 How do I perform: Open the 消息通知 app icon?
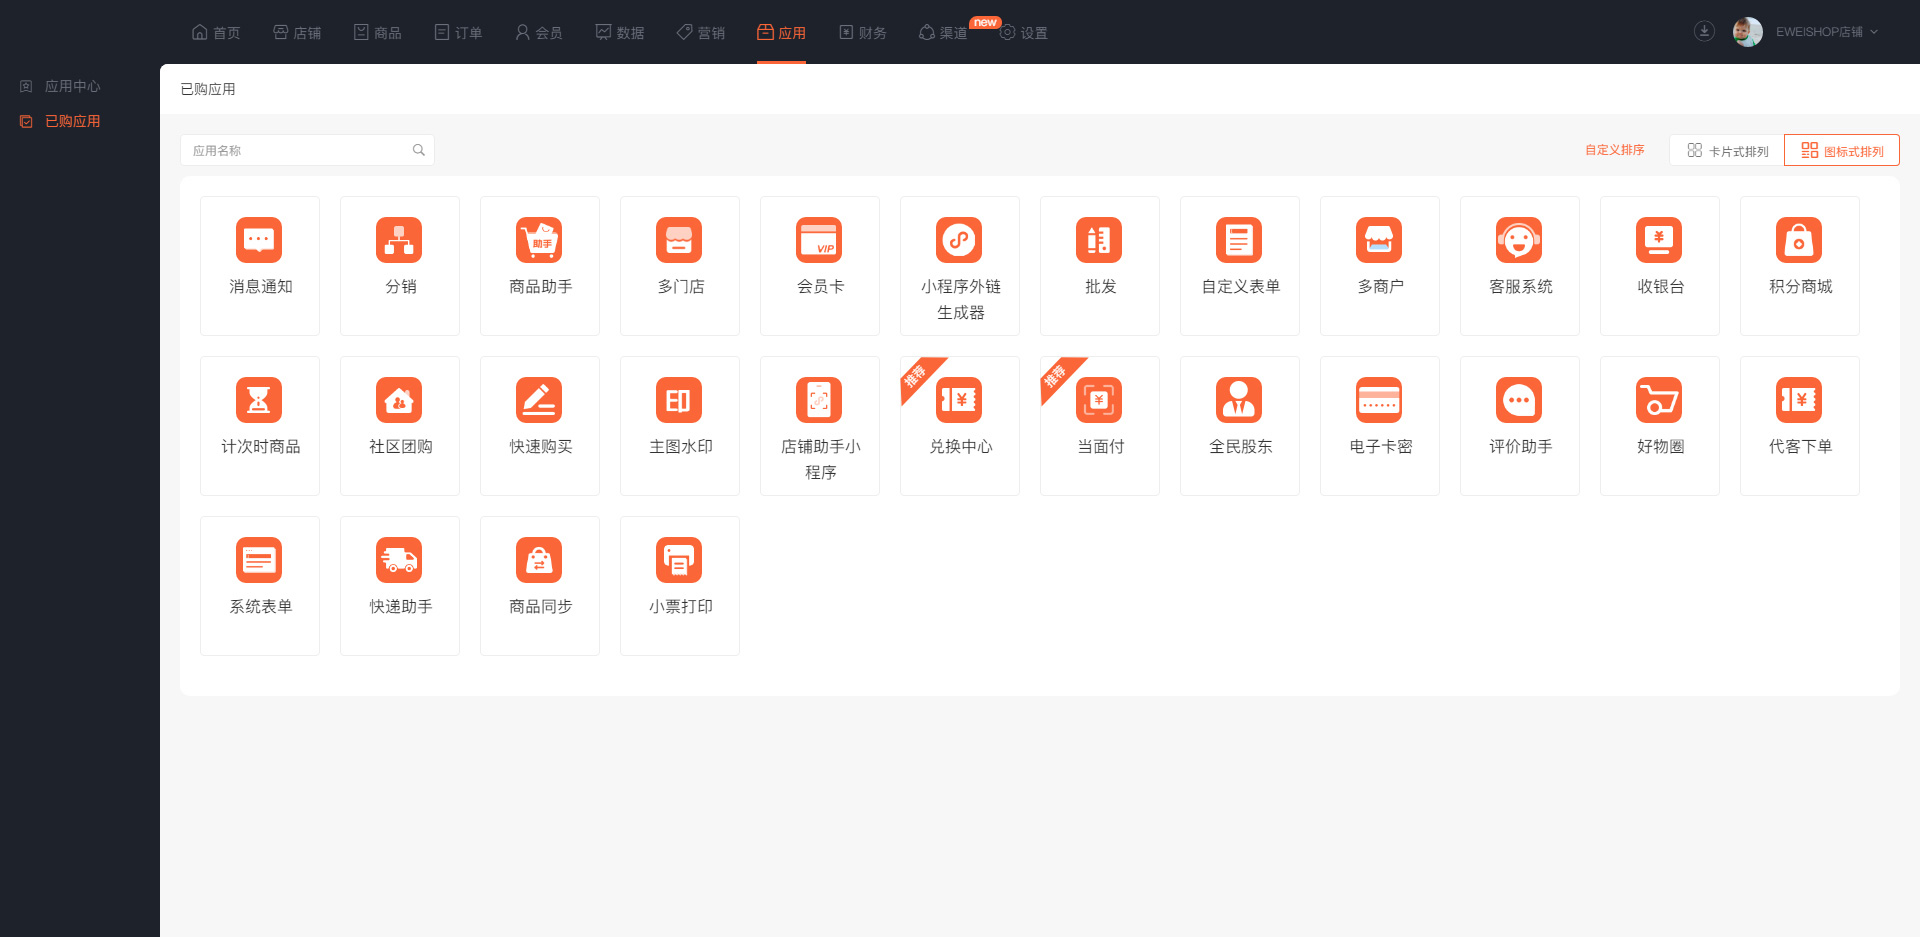[259, 241]
